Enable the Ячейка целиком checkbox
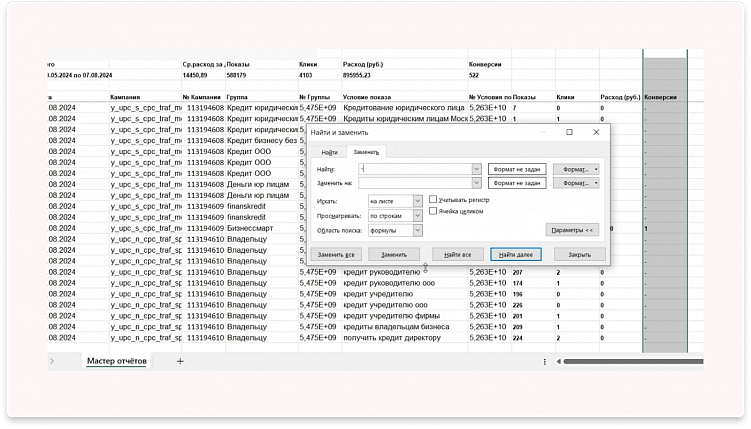Viewport: 751px width, 429px height. (x=433, y=211)
